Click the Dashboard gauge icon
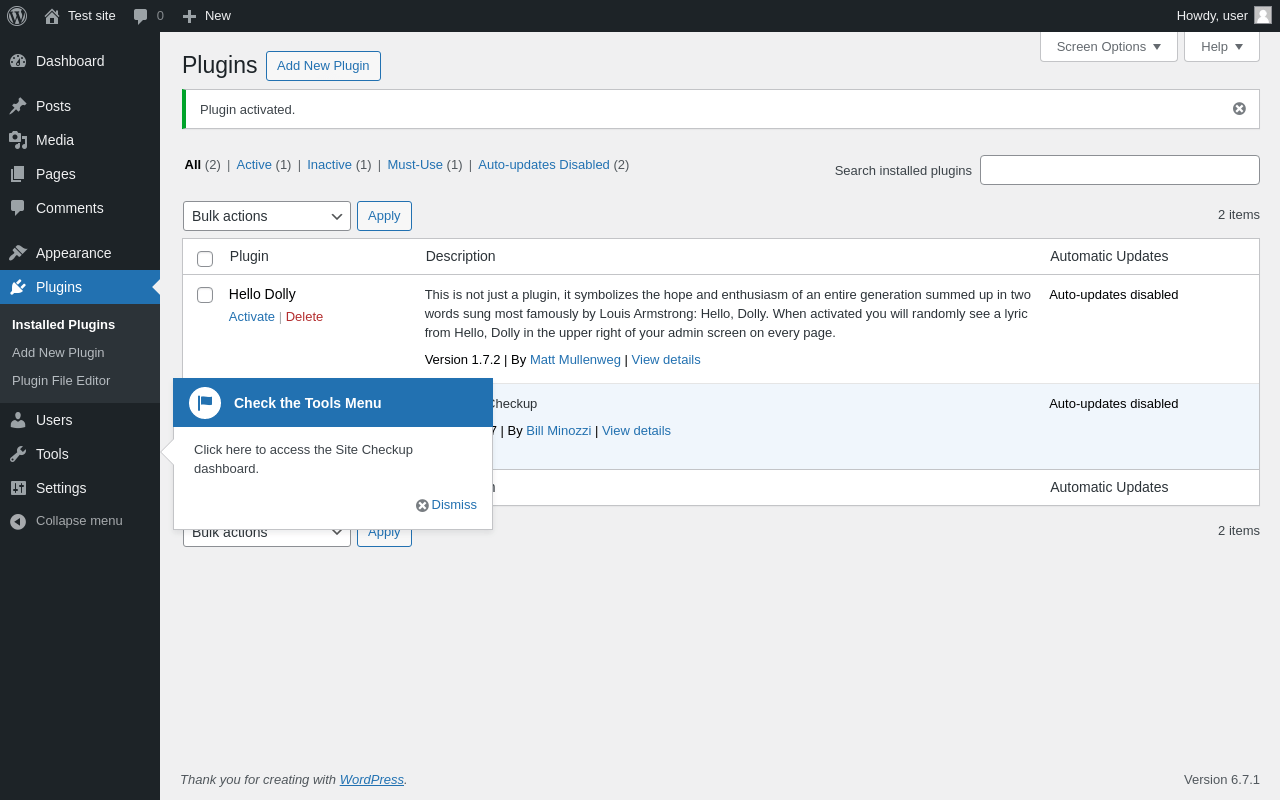 tap(18, 61)
